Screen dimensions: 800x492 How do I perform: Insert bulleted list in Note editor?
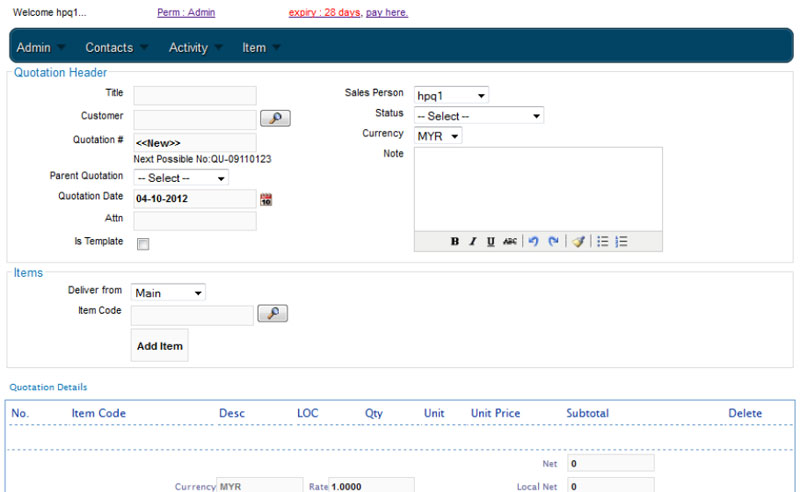pos(603,242)
